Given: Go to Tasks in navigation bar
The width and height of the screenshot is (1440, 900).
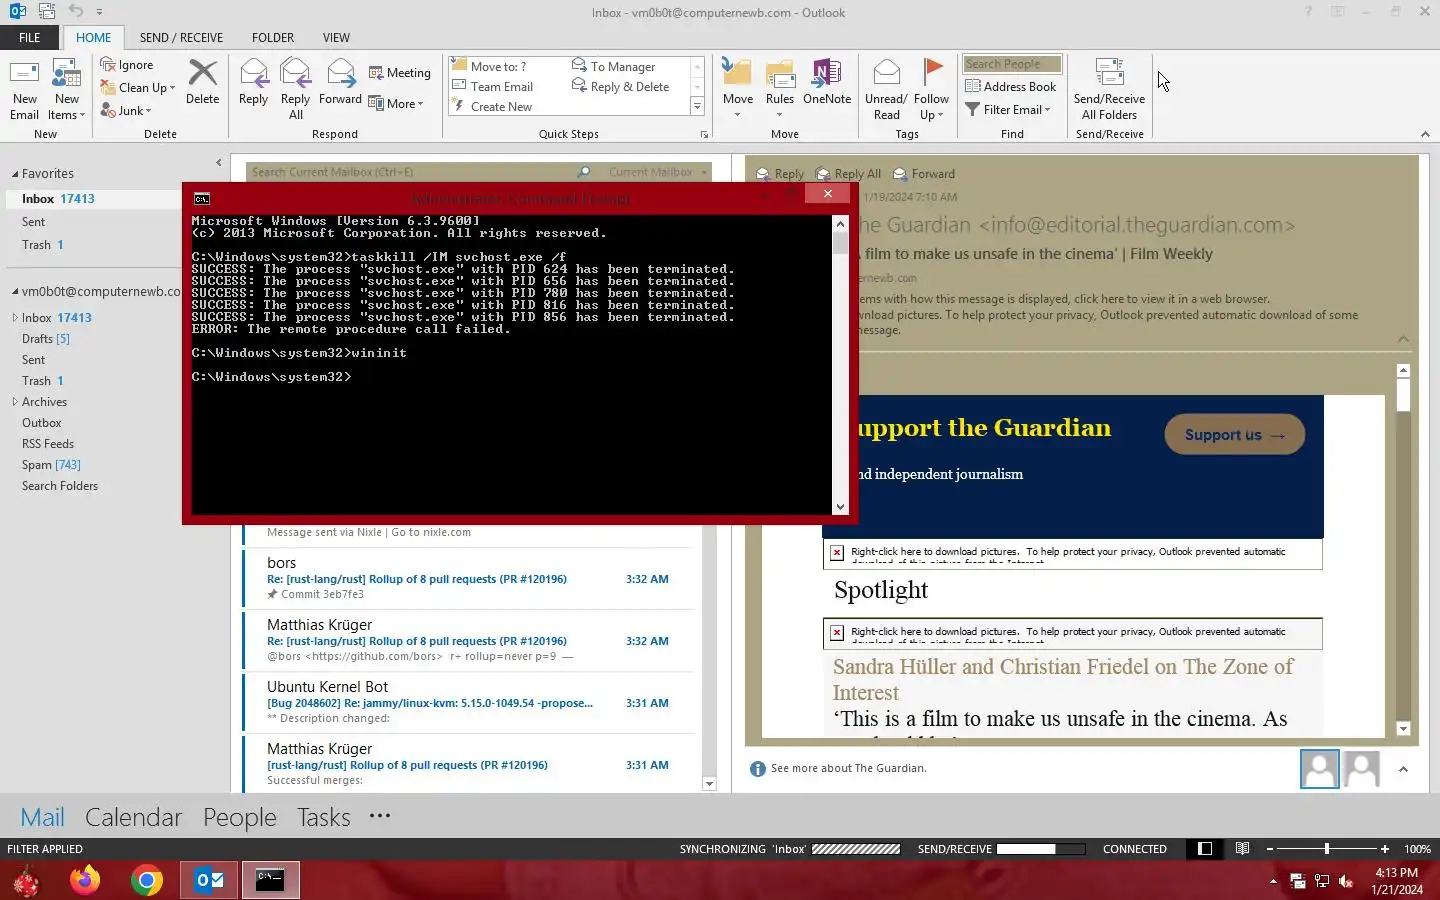Looking at the screenshot, I should [323, 817].
